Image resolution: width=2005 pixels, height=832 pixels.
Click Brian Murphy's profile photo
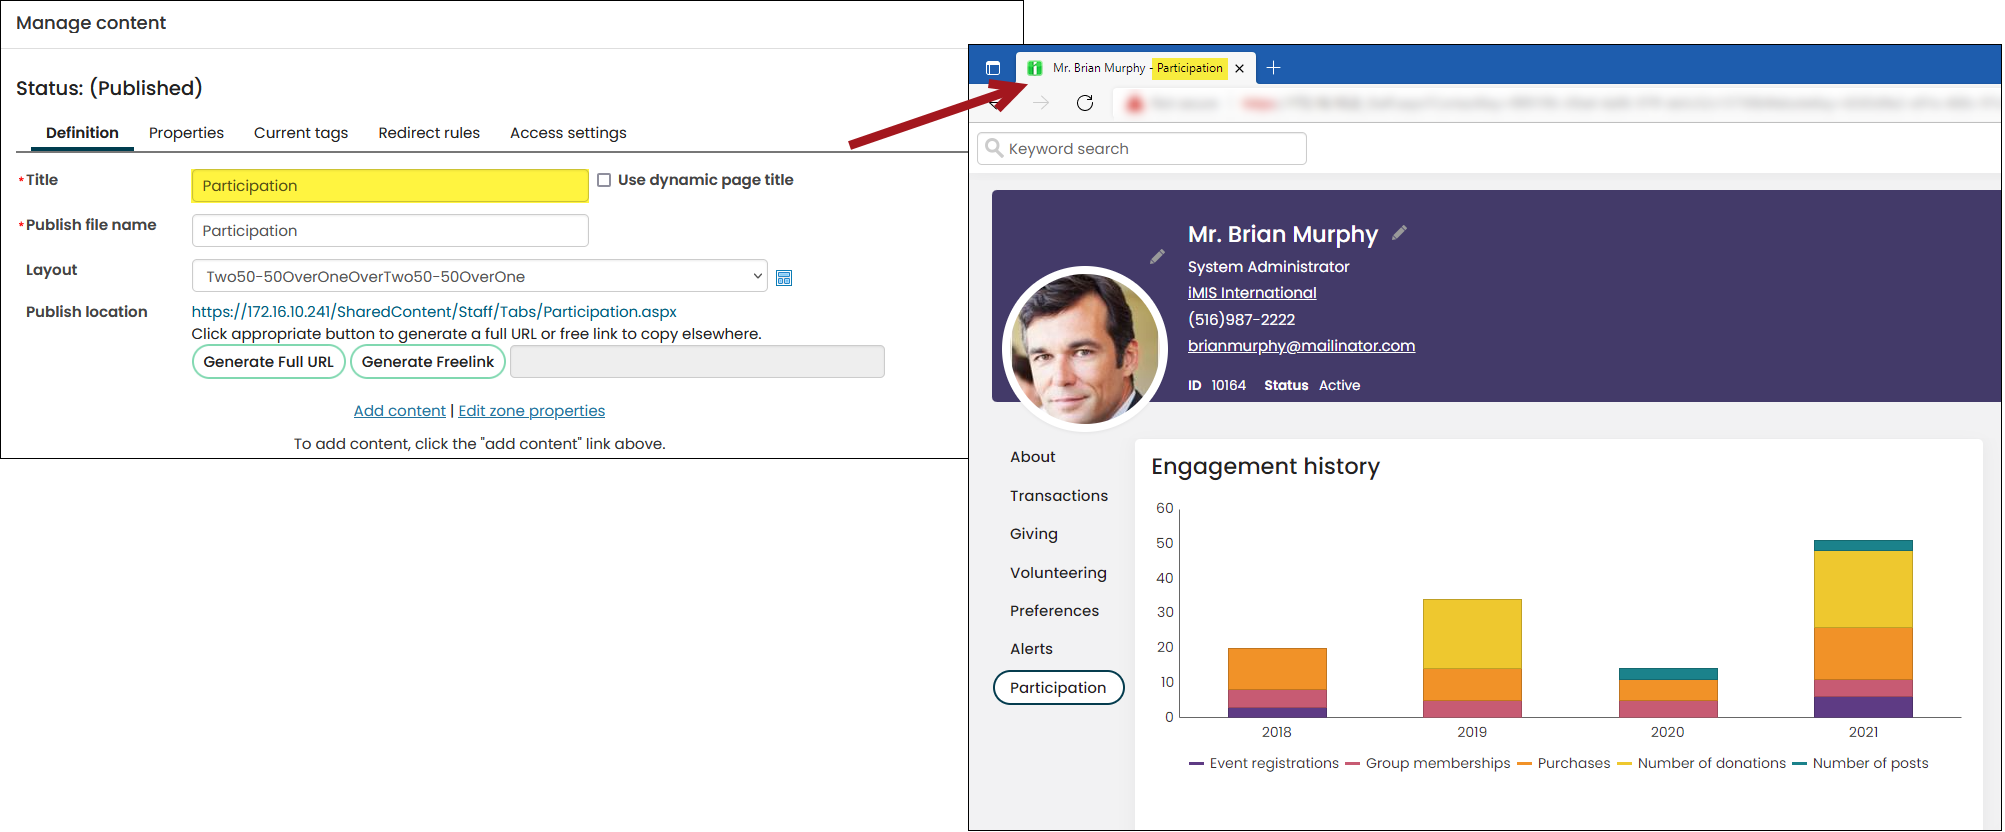click(x=1085, y=349)
